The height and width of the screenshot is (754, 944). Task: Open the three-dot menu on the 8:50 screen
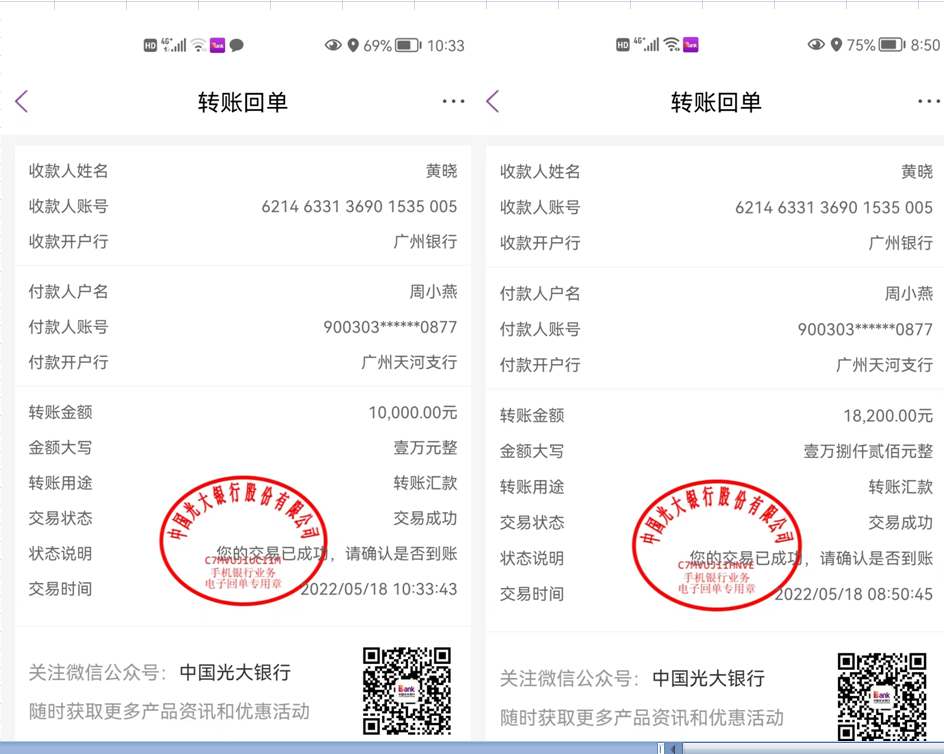pyautogui.click(x=928, y=101)
